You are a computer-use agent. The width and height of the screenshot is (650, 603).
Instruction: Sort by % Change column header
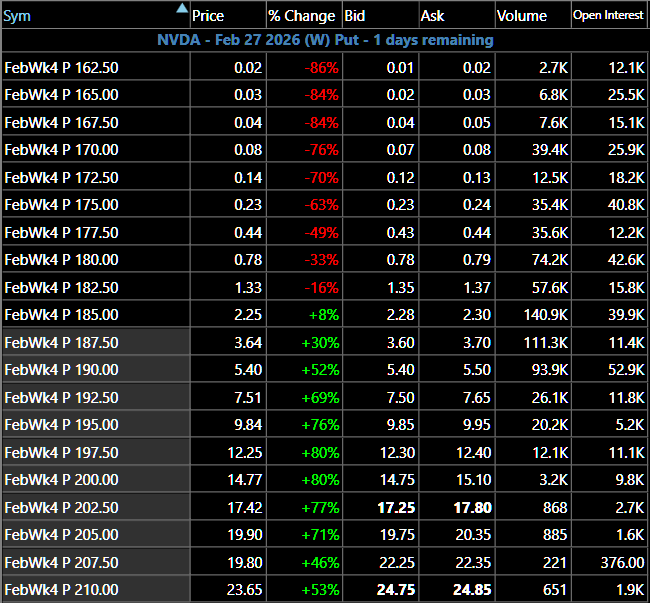click(301, 16)
